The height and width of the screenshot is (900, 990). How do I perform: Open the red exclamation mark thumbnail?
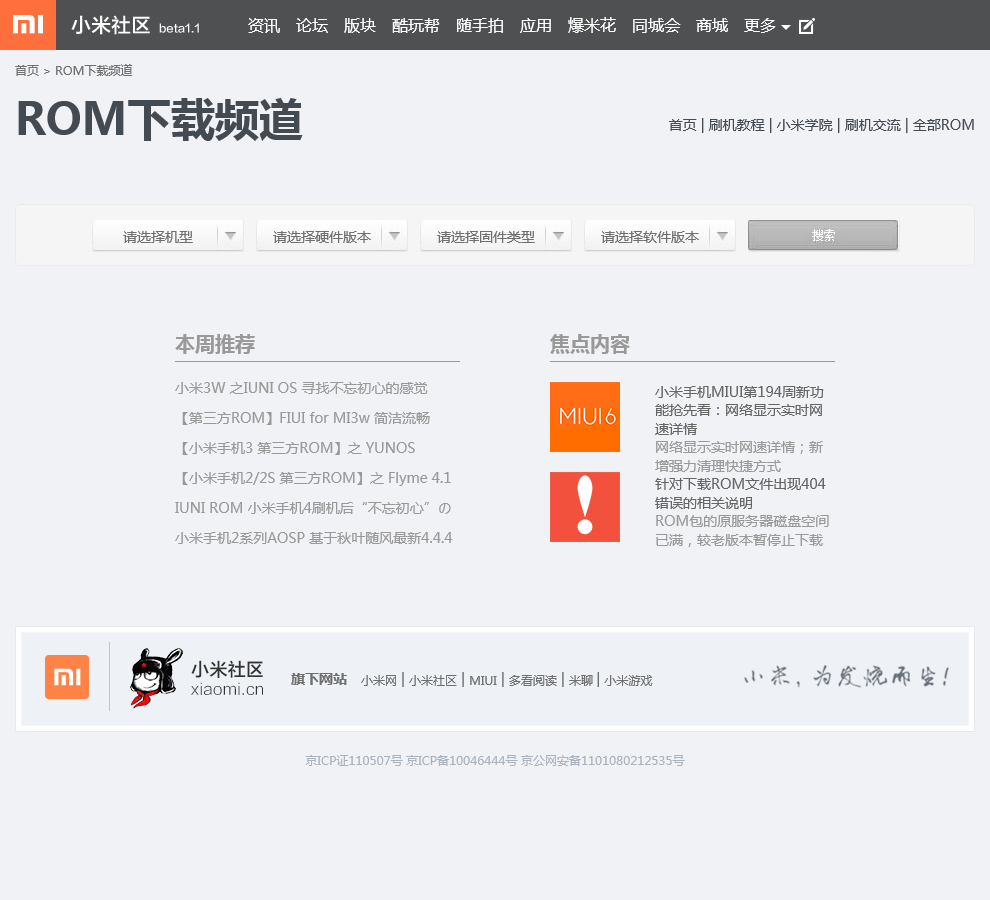point(585,507)
